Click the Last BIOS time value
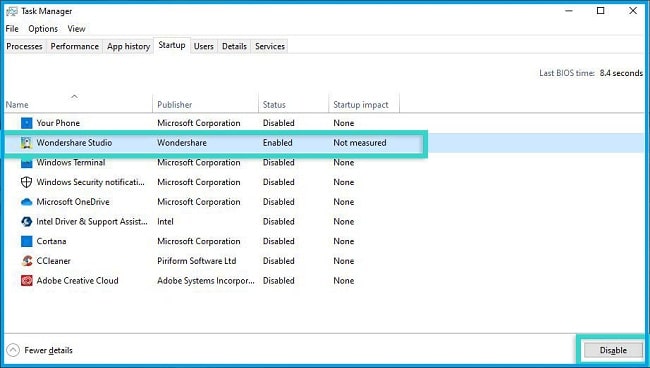650x368 pixels. (x=621, y=73)
